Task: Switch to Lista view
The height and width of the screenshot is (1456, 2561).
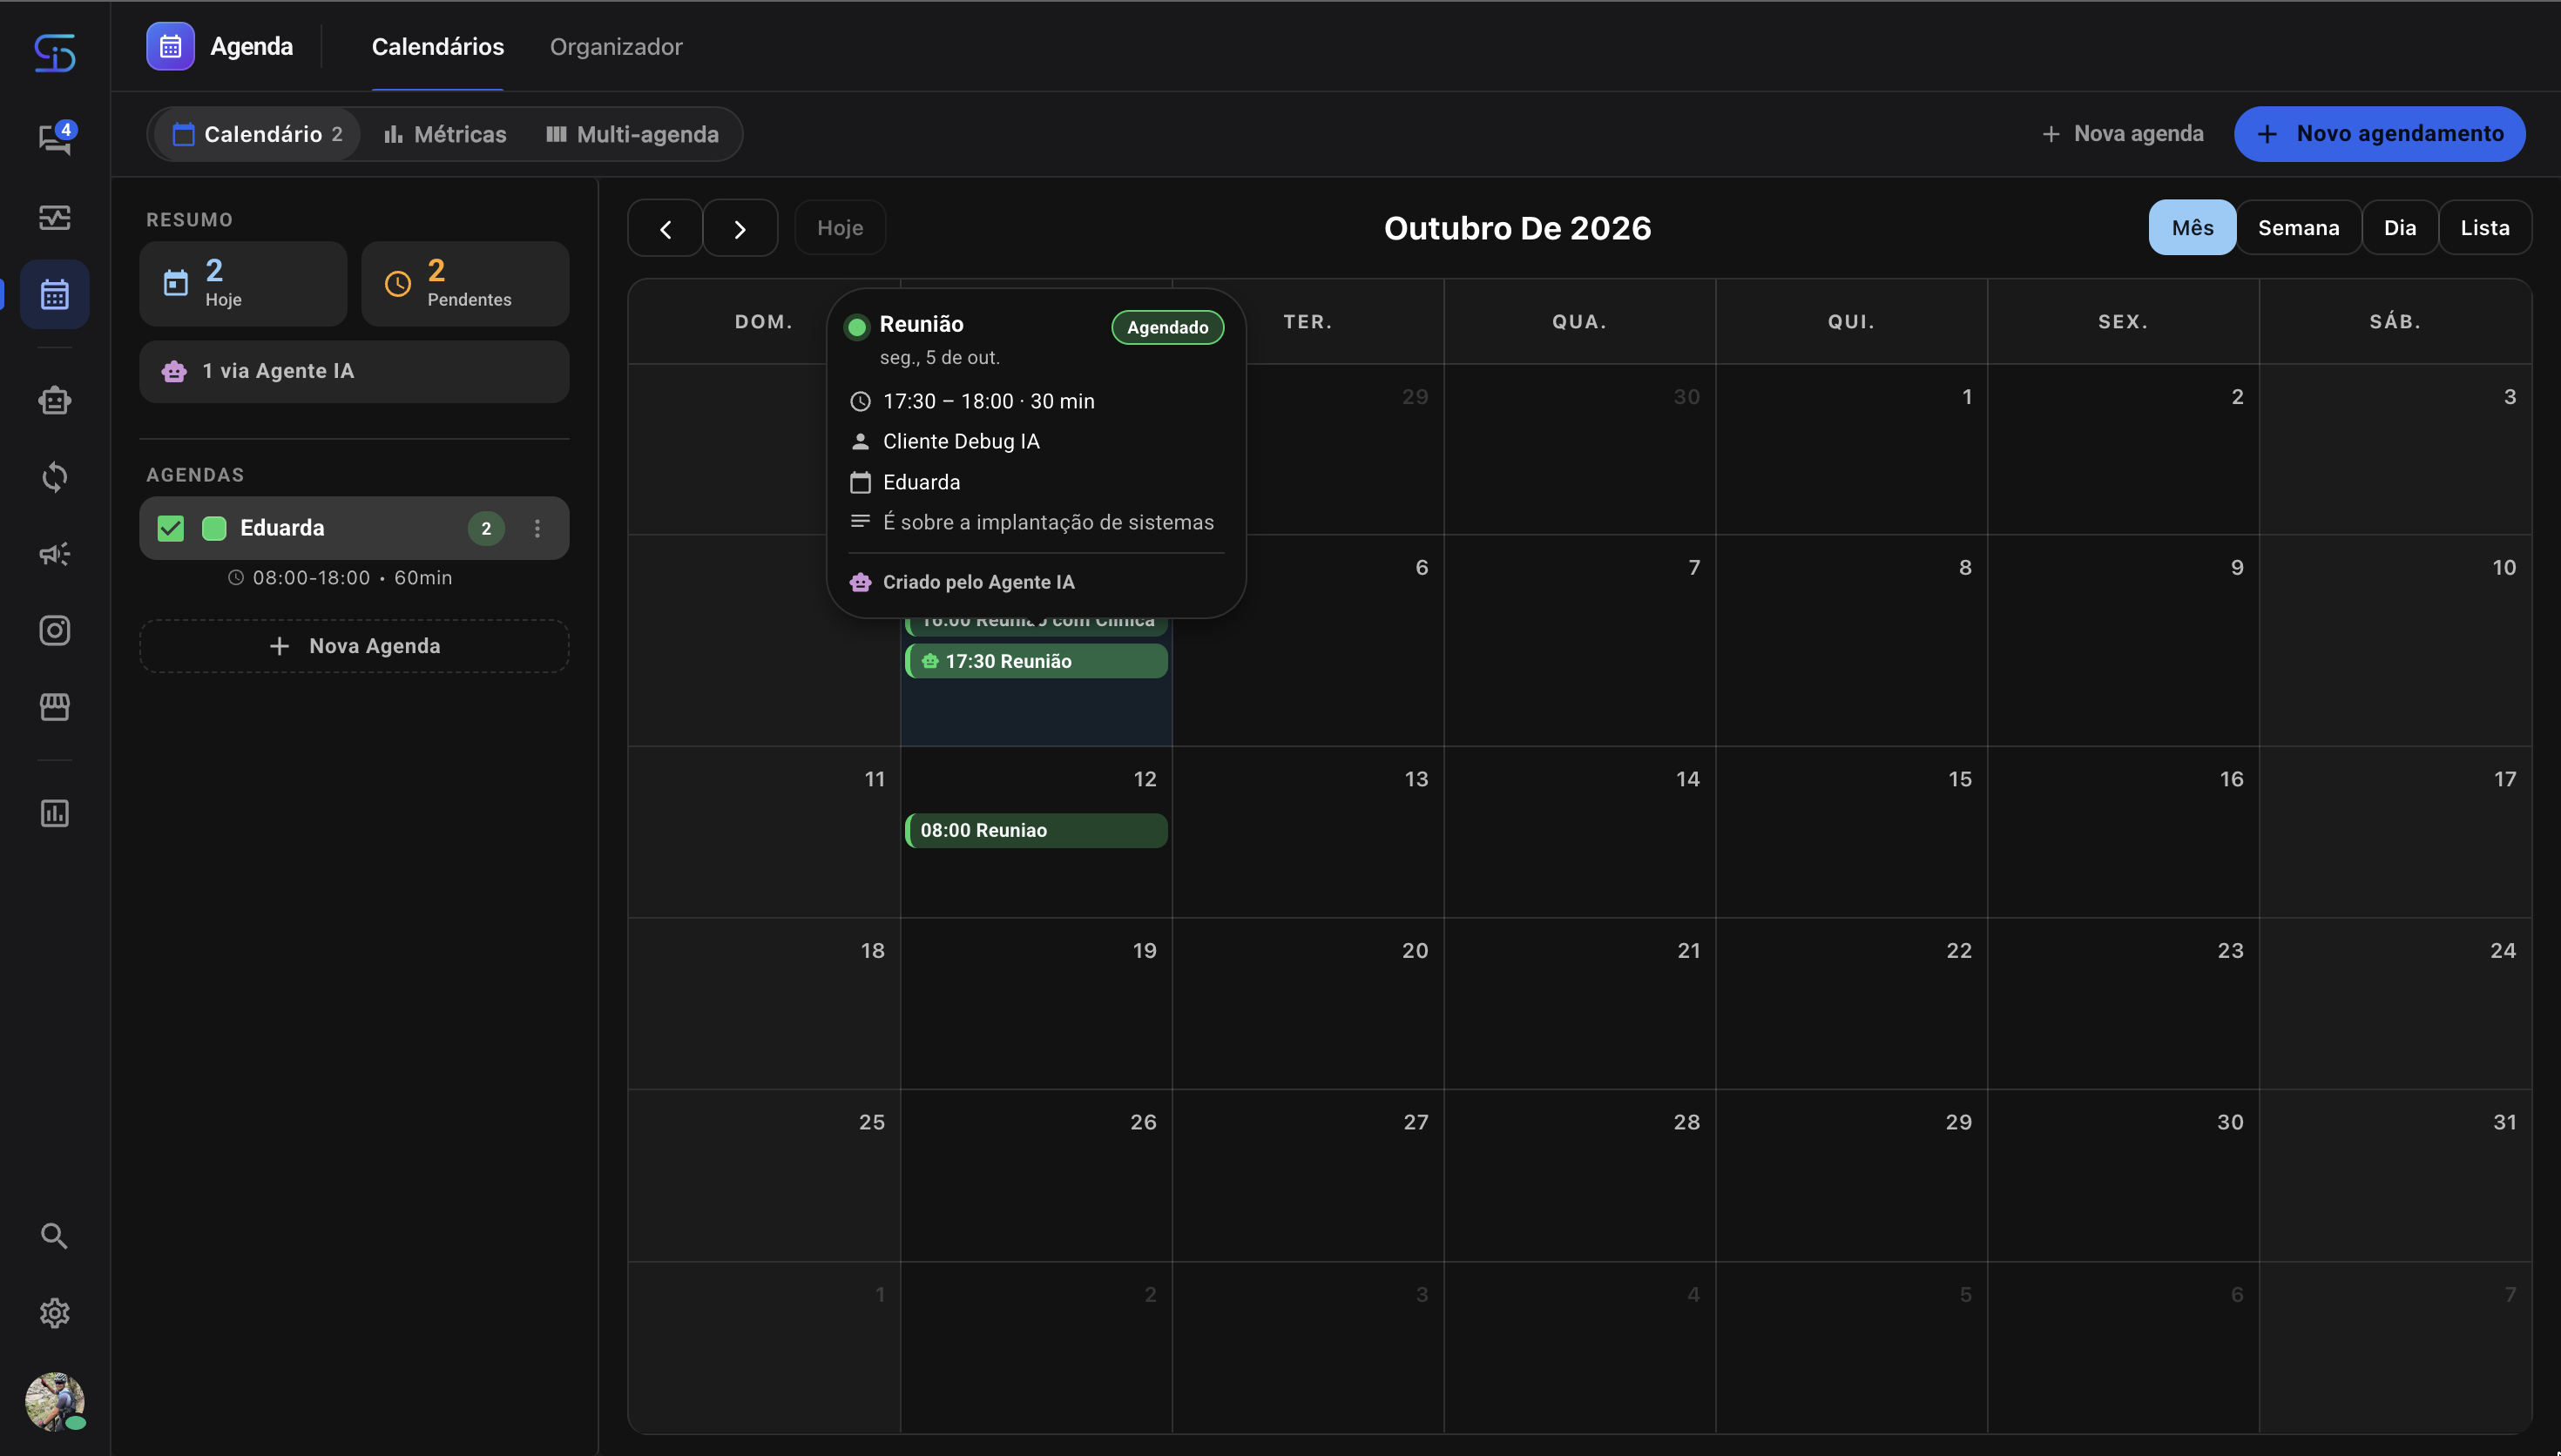Action: 2485,228
